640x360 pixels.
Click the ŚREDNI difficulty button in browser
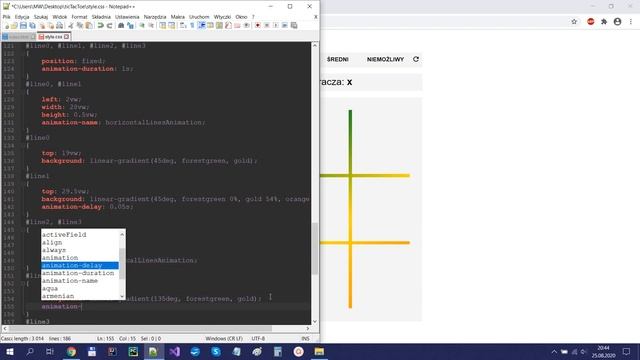coord(338,60)
